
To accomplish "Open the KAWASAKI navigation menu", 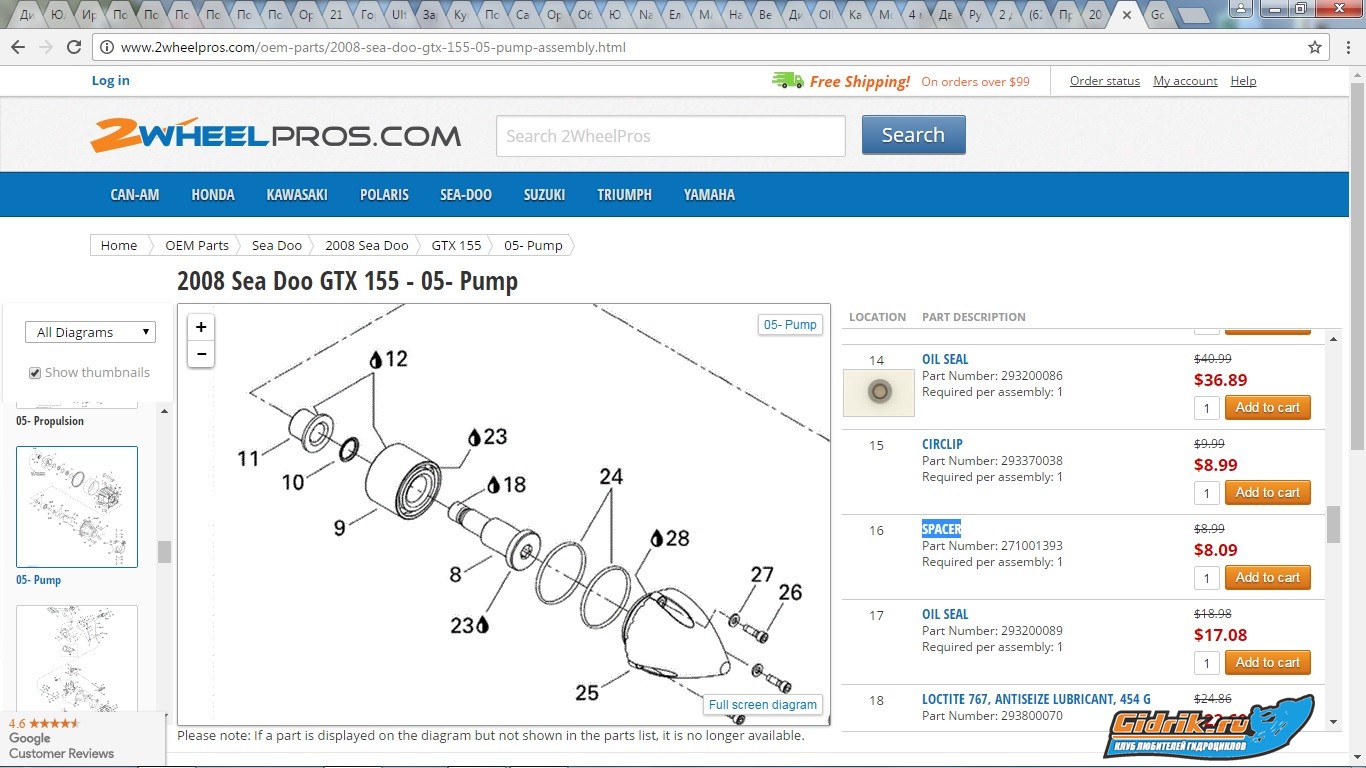I will (x=297, y=195).
